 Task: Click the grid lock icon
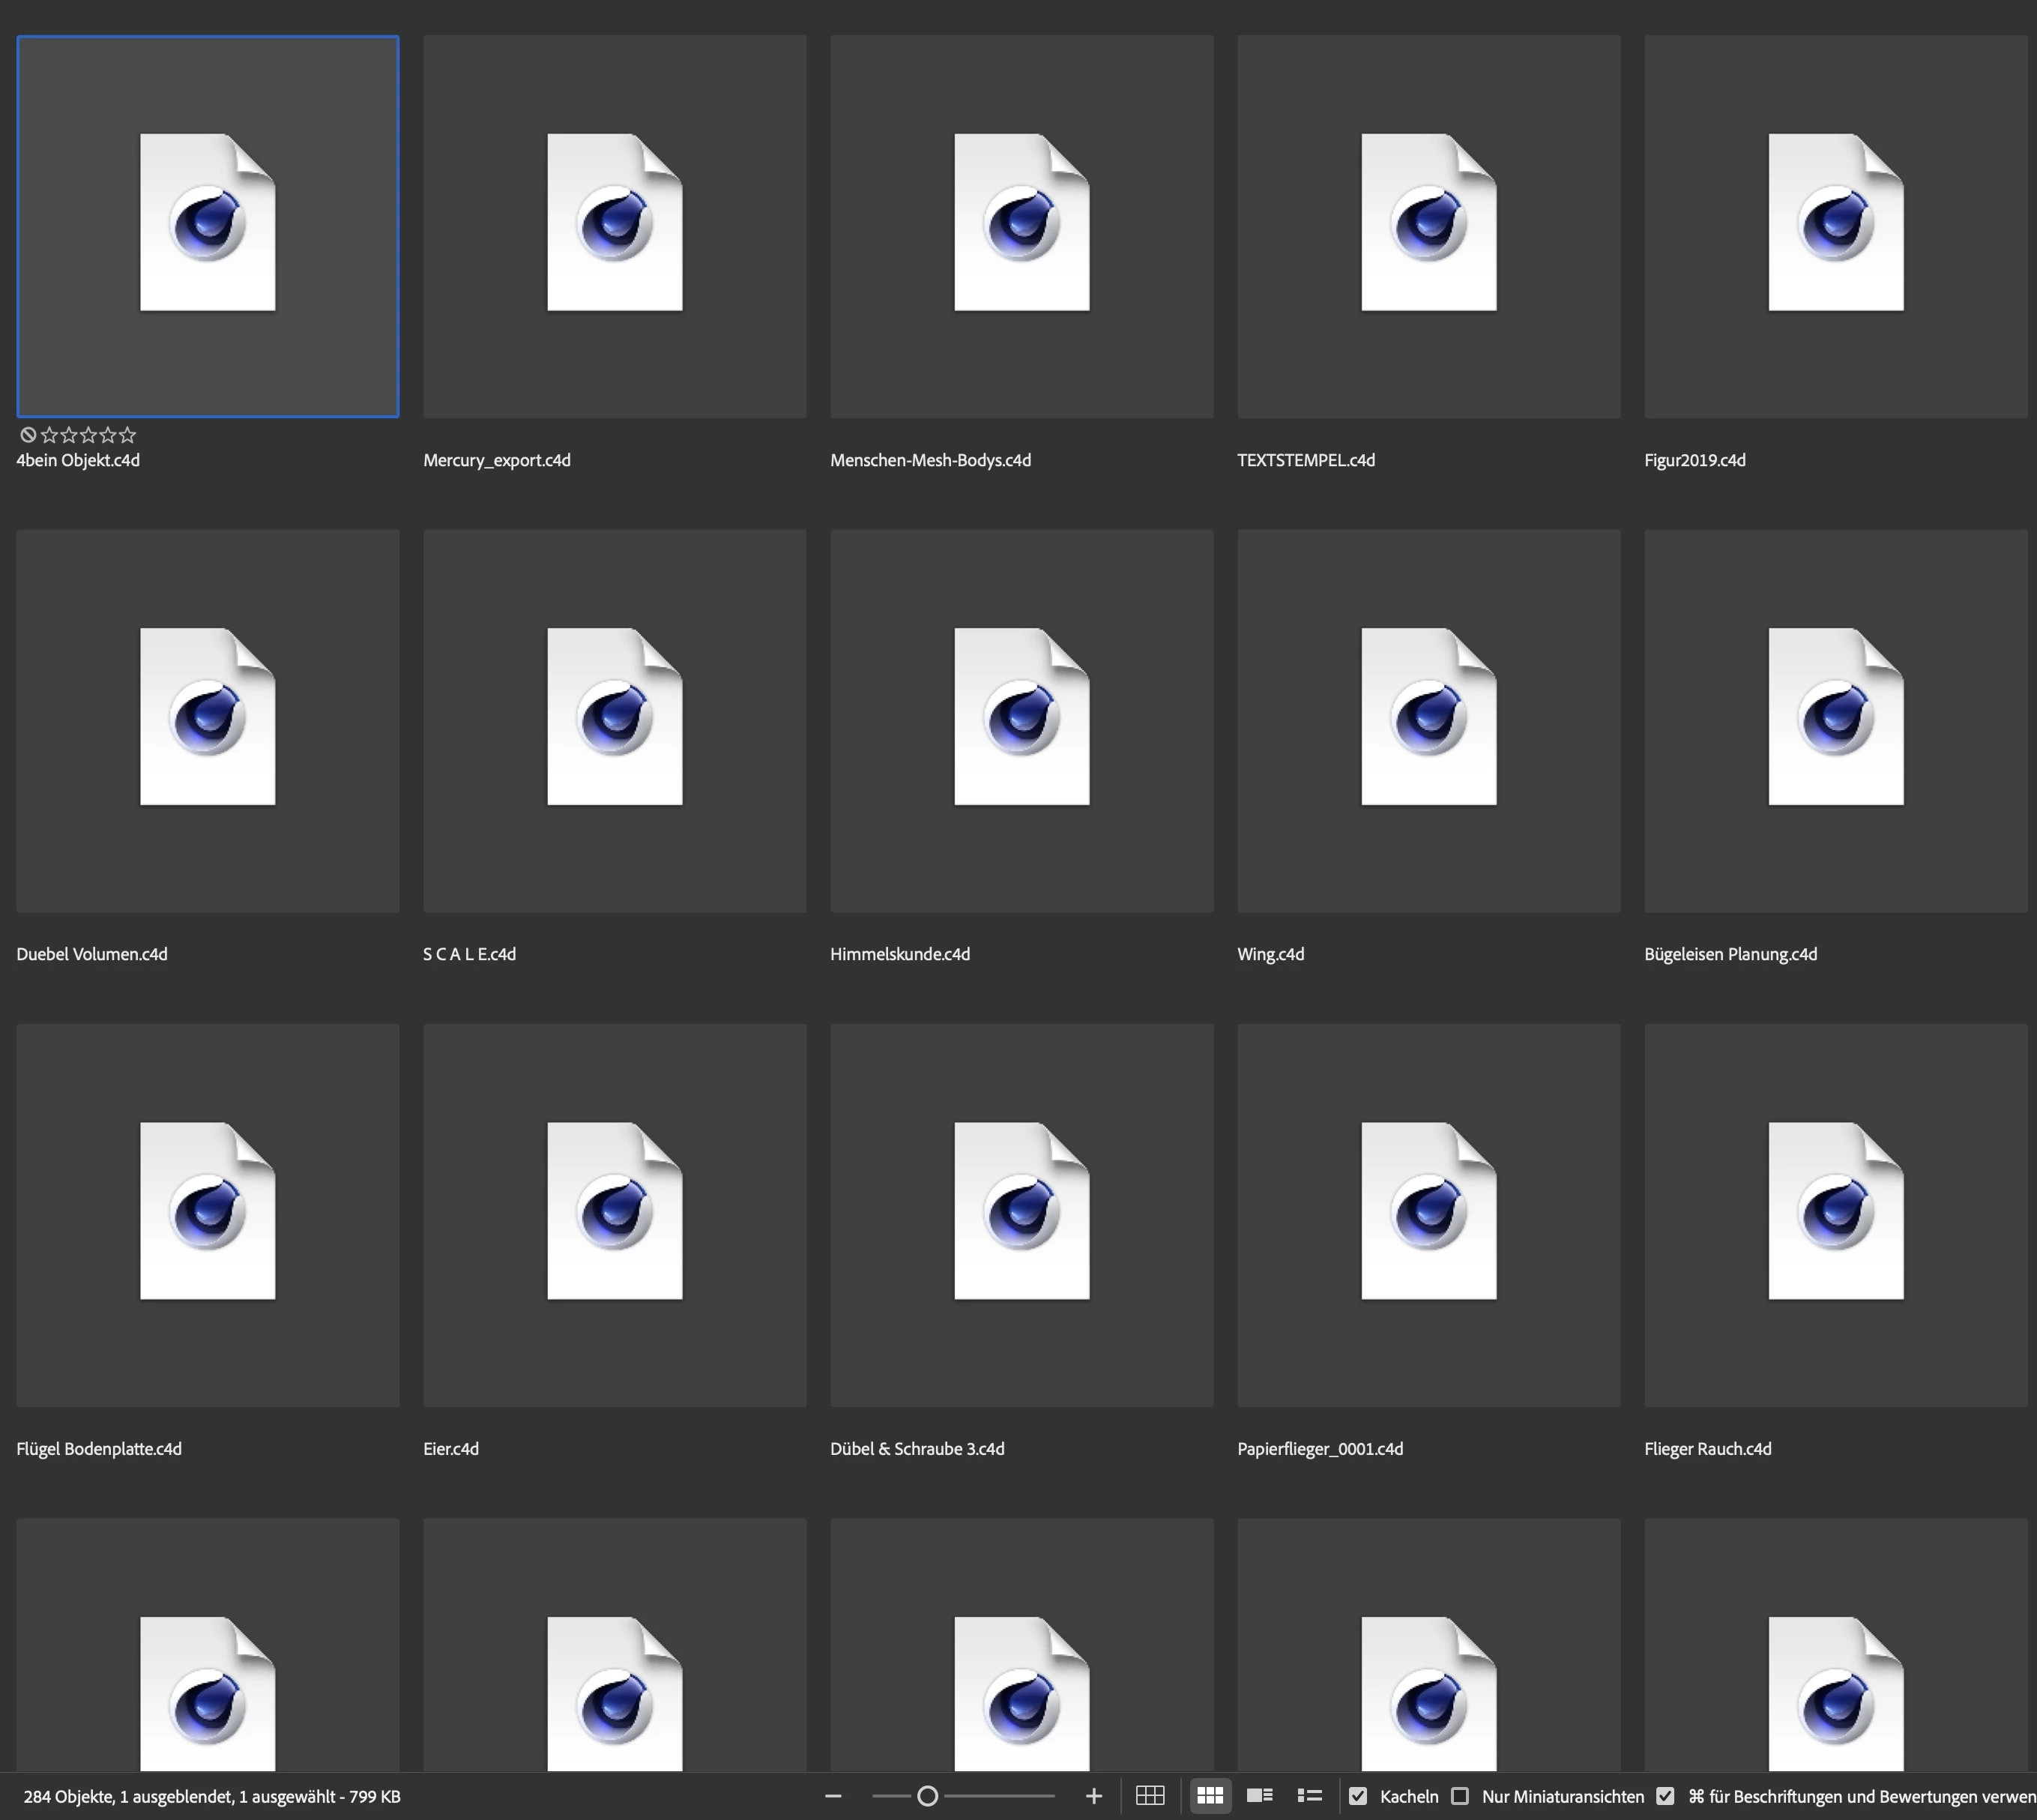tap(1150, 1796)
